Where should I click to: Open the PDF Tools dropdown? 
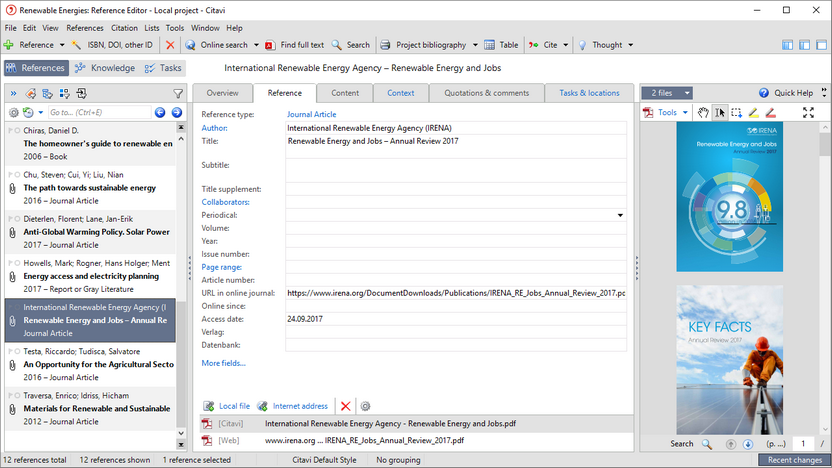click(x=665, y=112)
